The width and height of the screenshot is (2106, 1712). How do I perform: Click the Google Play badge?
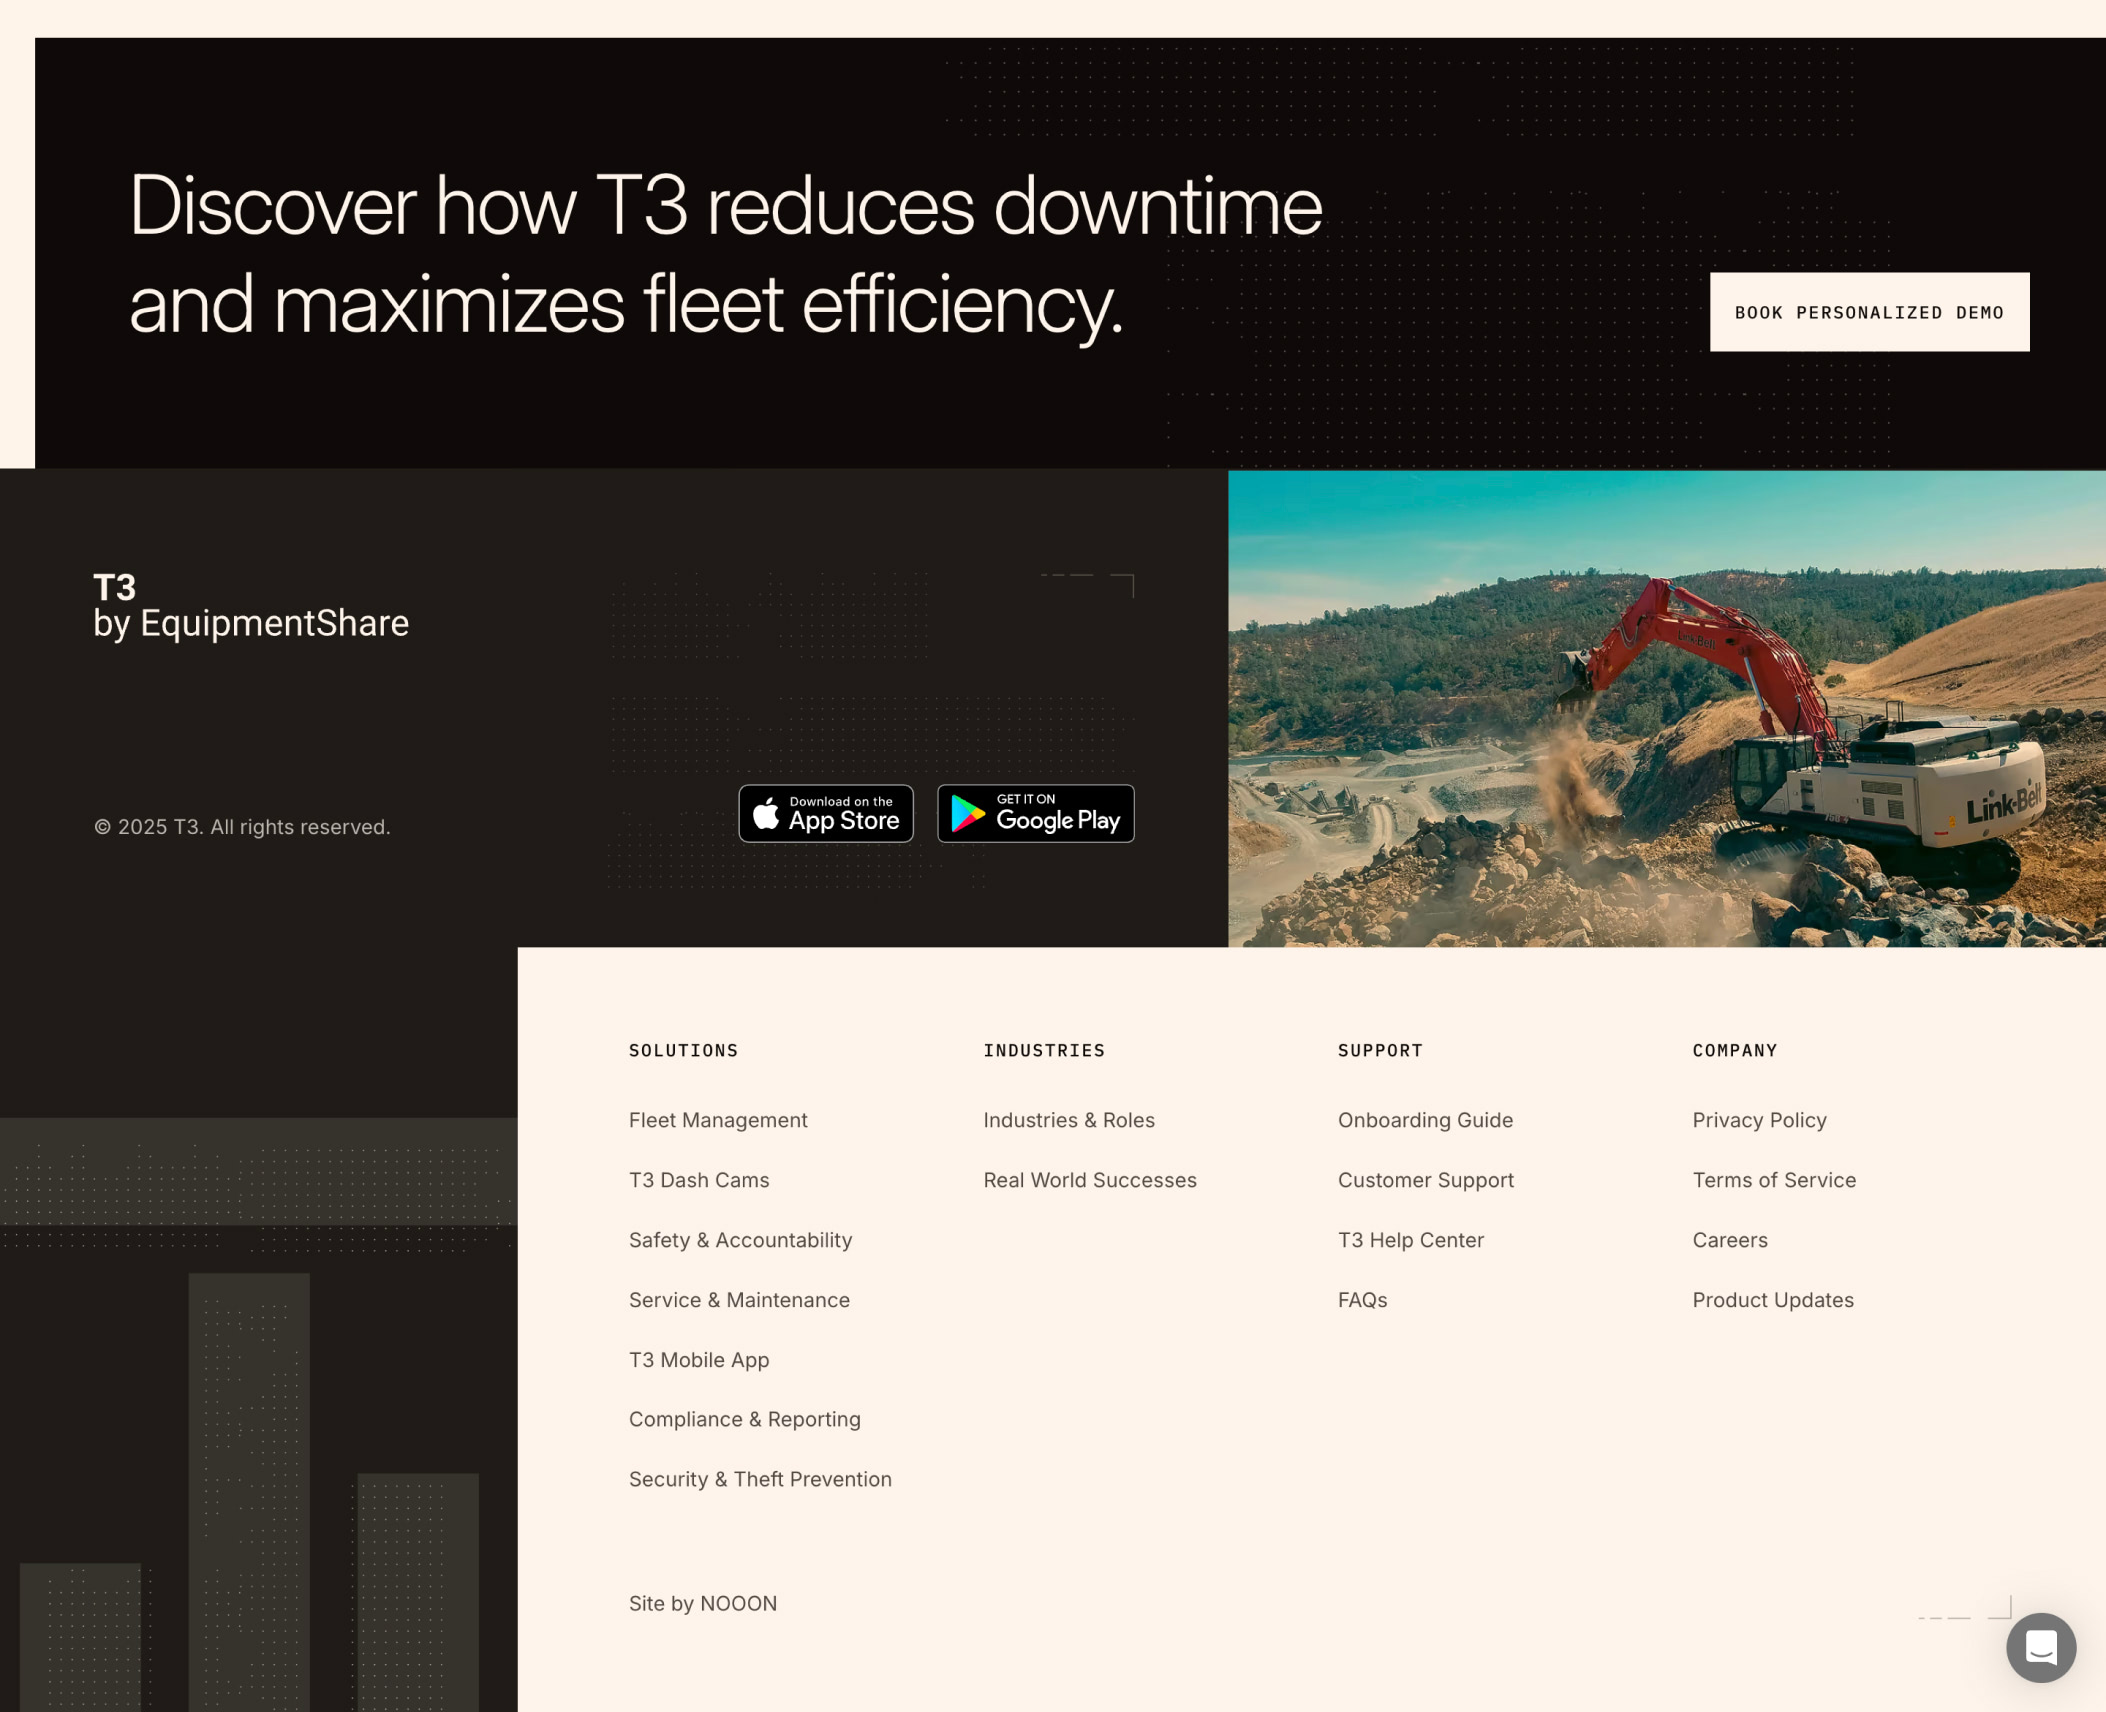coord(1035,813)
